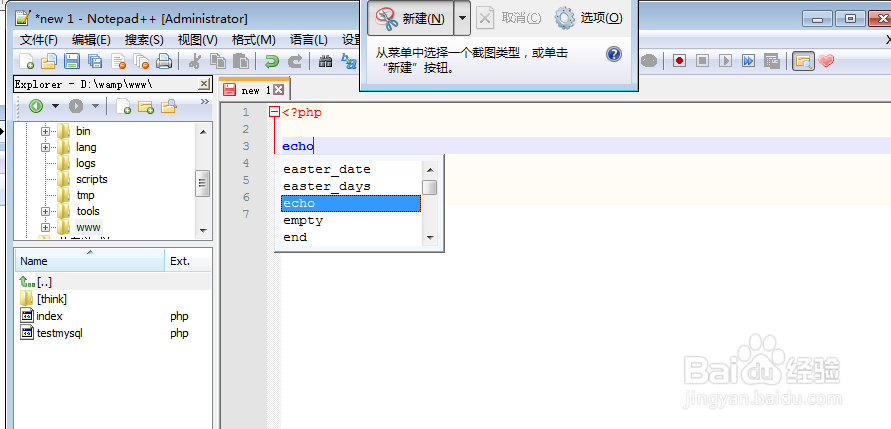Click the Stop recording macro icon
The width and height of the screenshot is (891, 429).
click(x=702, y=60)
